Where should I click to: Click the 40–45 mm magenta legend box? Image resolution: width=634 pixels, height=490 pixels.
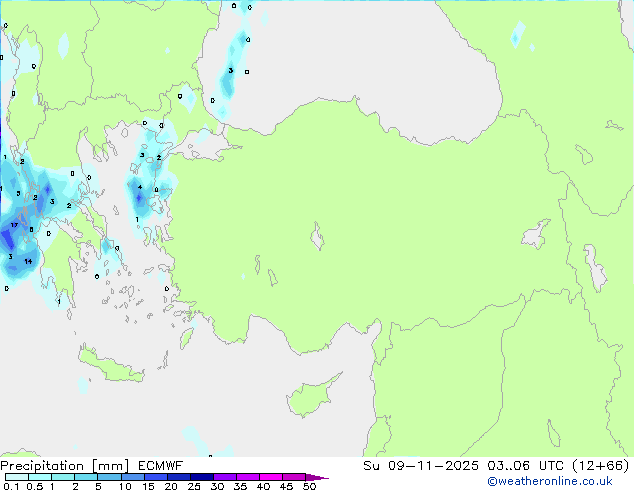pos(271,477)
